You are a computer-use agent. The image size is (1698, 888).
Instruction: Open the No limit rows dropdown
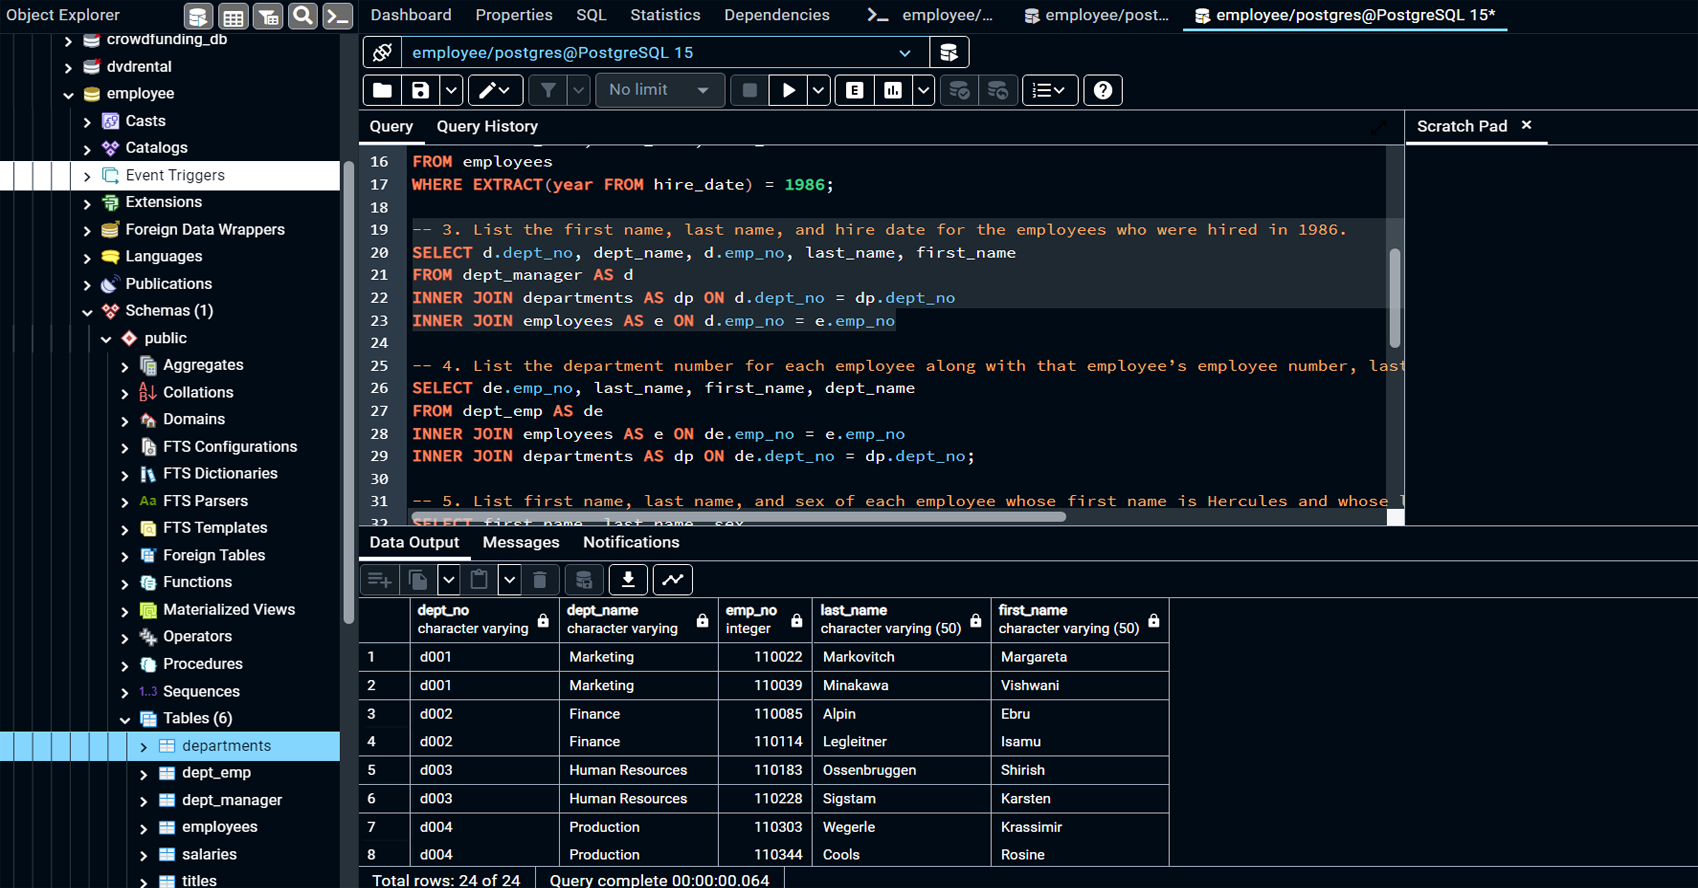658,90
